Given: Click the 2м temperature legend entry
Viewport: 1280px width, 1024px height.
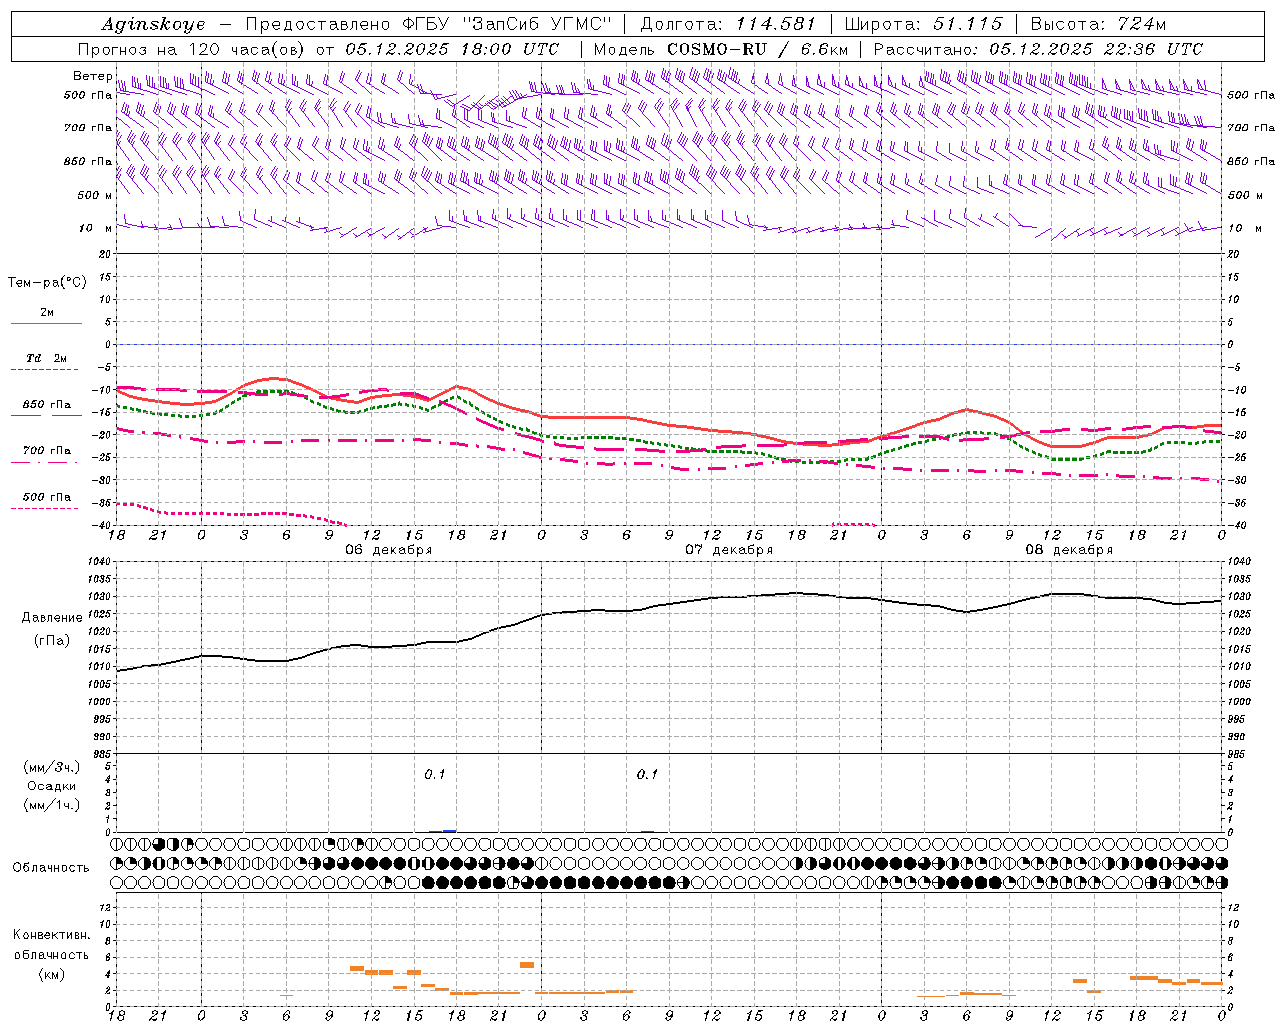Looking at the screenshot, I should 47,313.
